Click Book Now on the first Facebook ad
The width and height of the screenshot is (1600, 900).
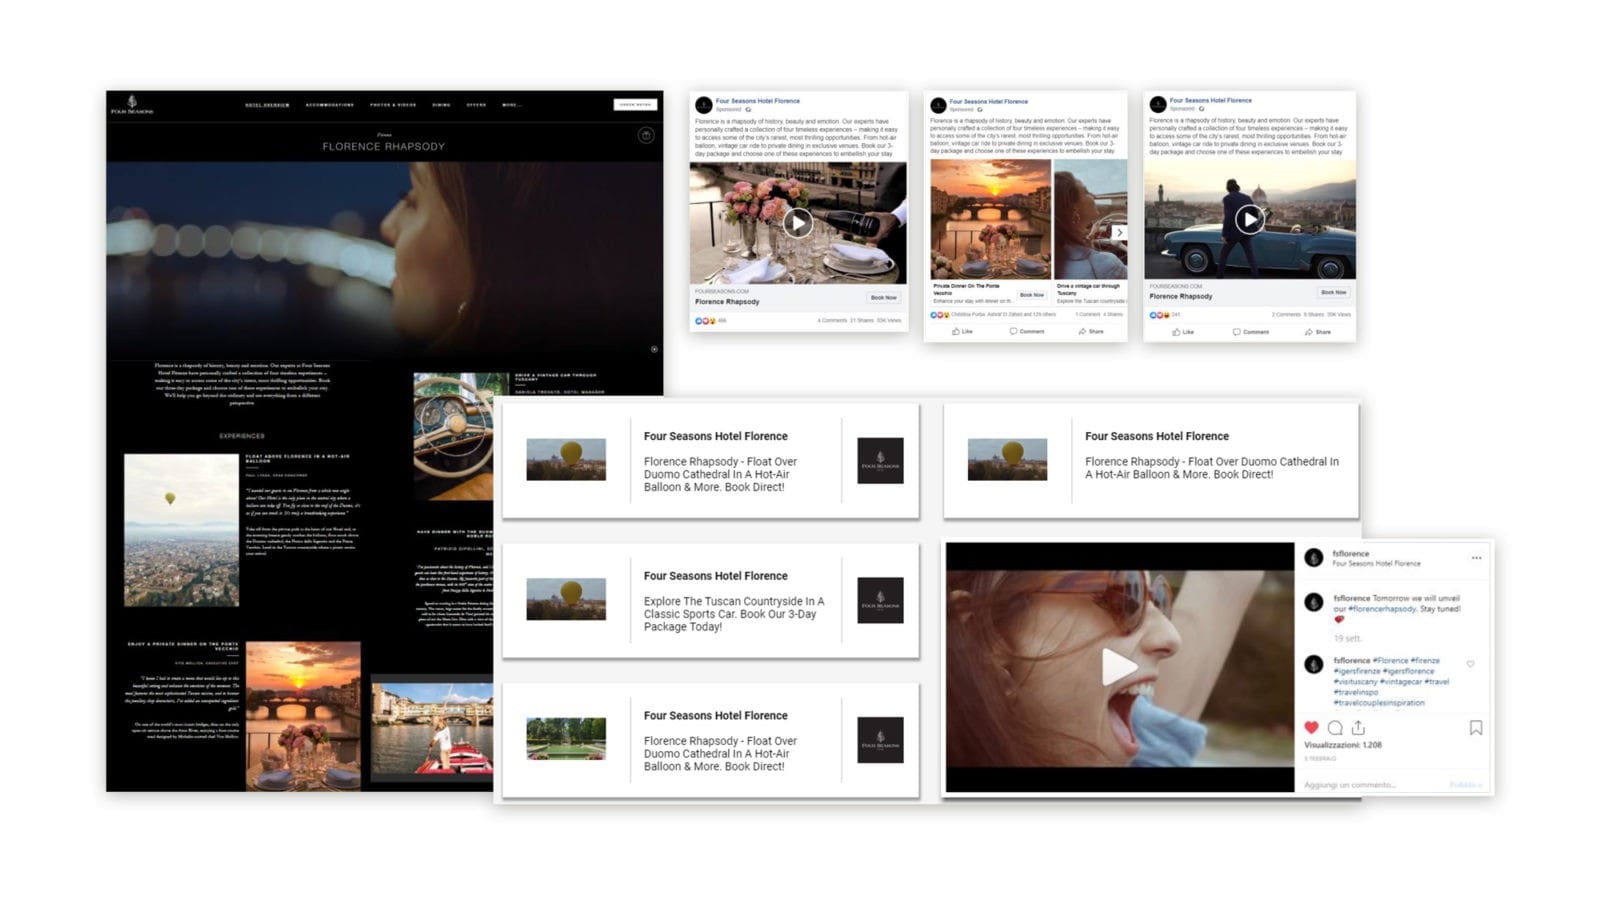[884, 298]
